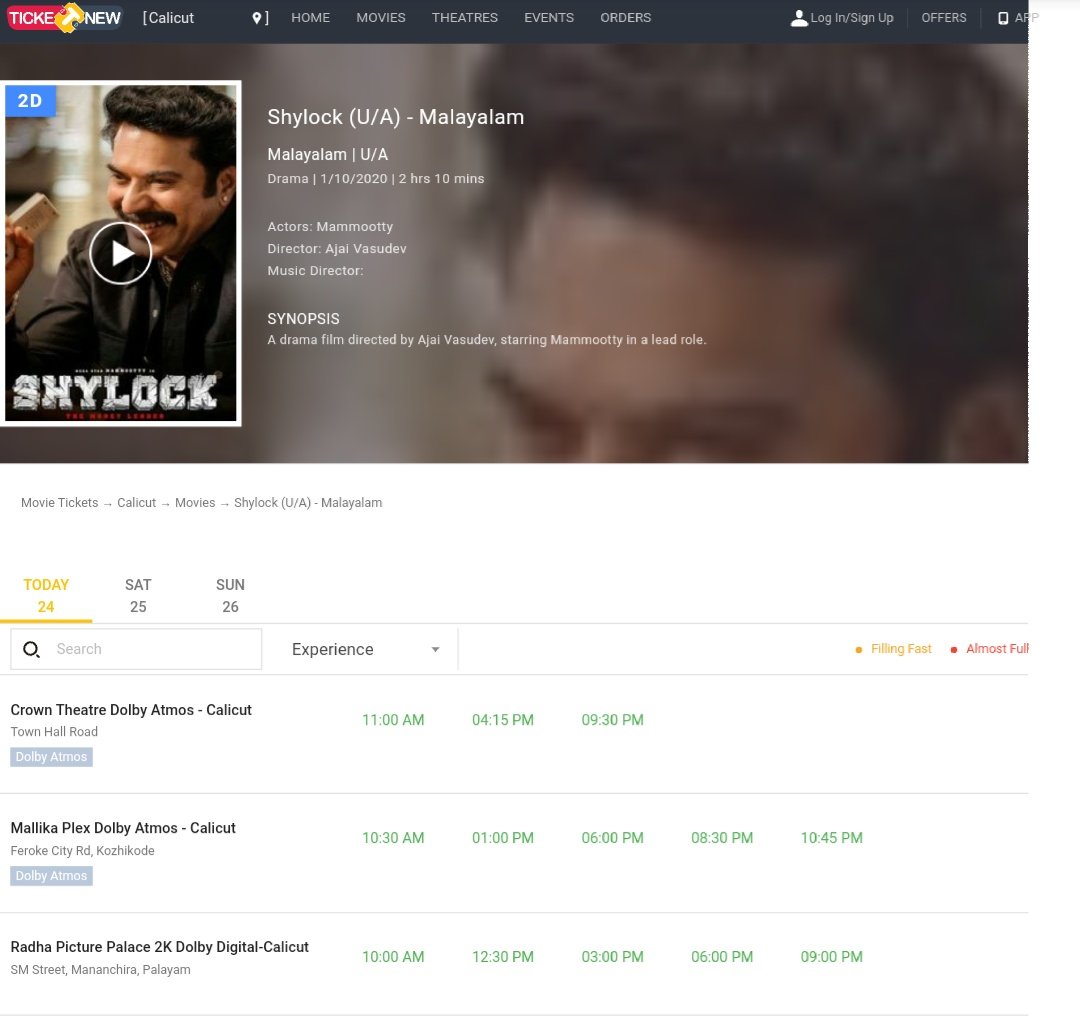Viewport: 1080px width, 1028px height.
Task: Open the THEATRES menu item
Action: (465, 18)
